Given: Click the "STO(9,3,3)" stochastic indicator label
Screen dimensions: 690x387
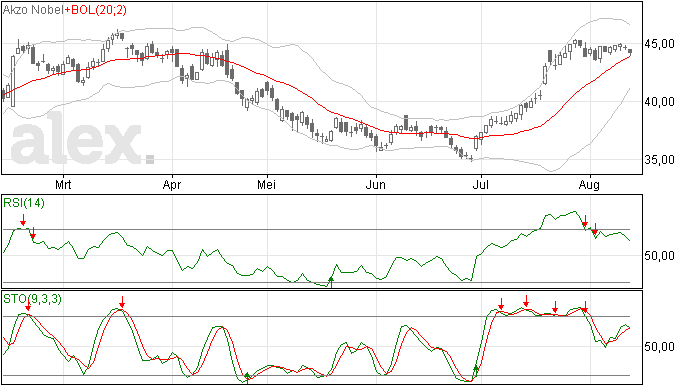Looking at the screenshot, I should click(x=33, y=299).
